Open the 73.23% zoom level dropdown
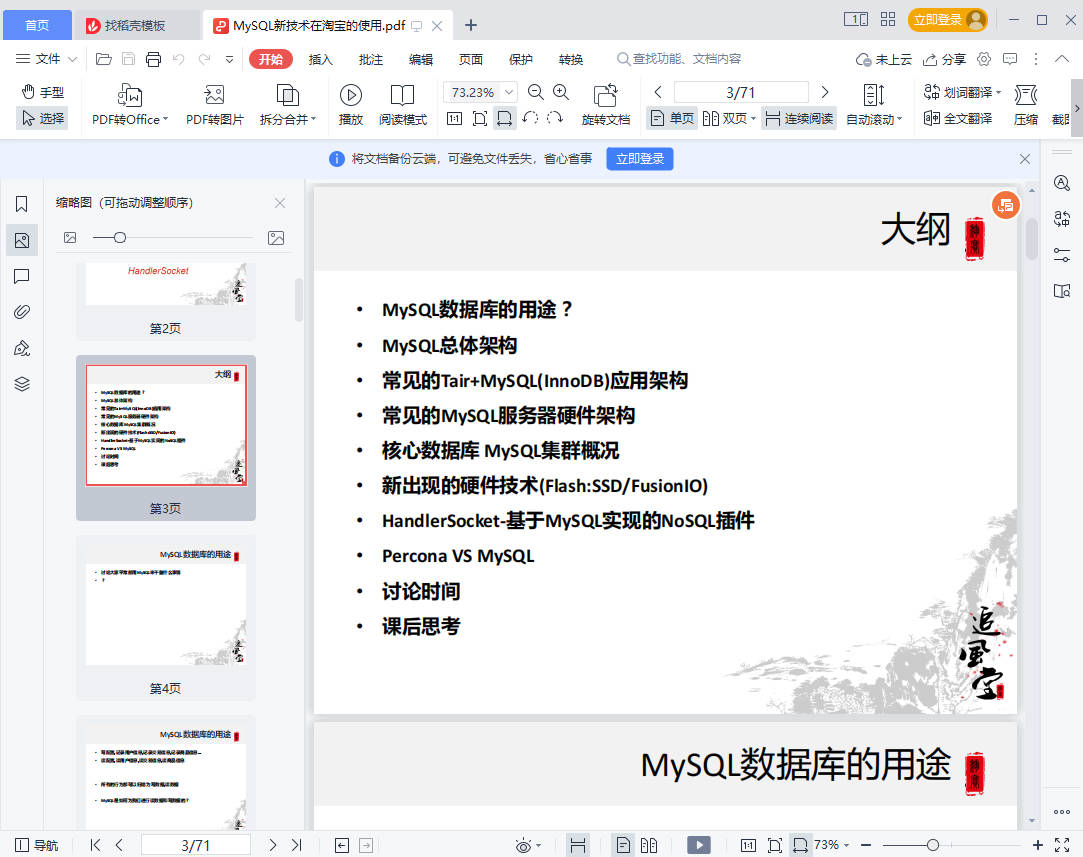The width and height of the screenshot is (1083, 857). tap(509, 92)
